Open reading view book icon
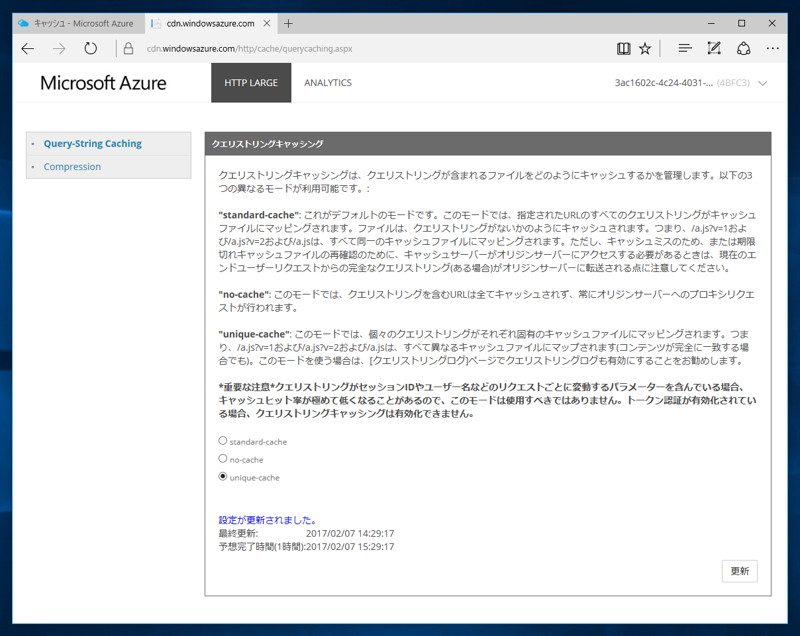 (x=623, y=48)
